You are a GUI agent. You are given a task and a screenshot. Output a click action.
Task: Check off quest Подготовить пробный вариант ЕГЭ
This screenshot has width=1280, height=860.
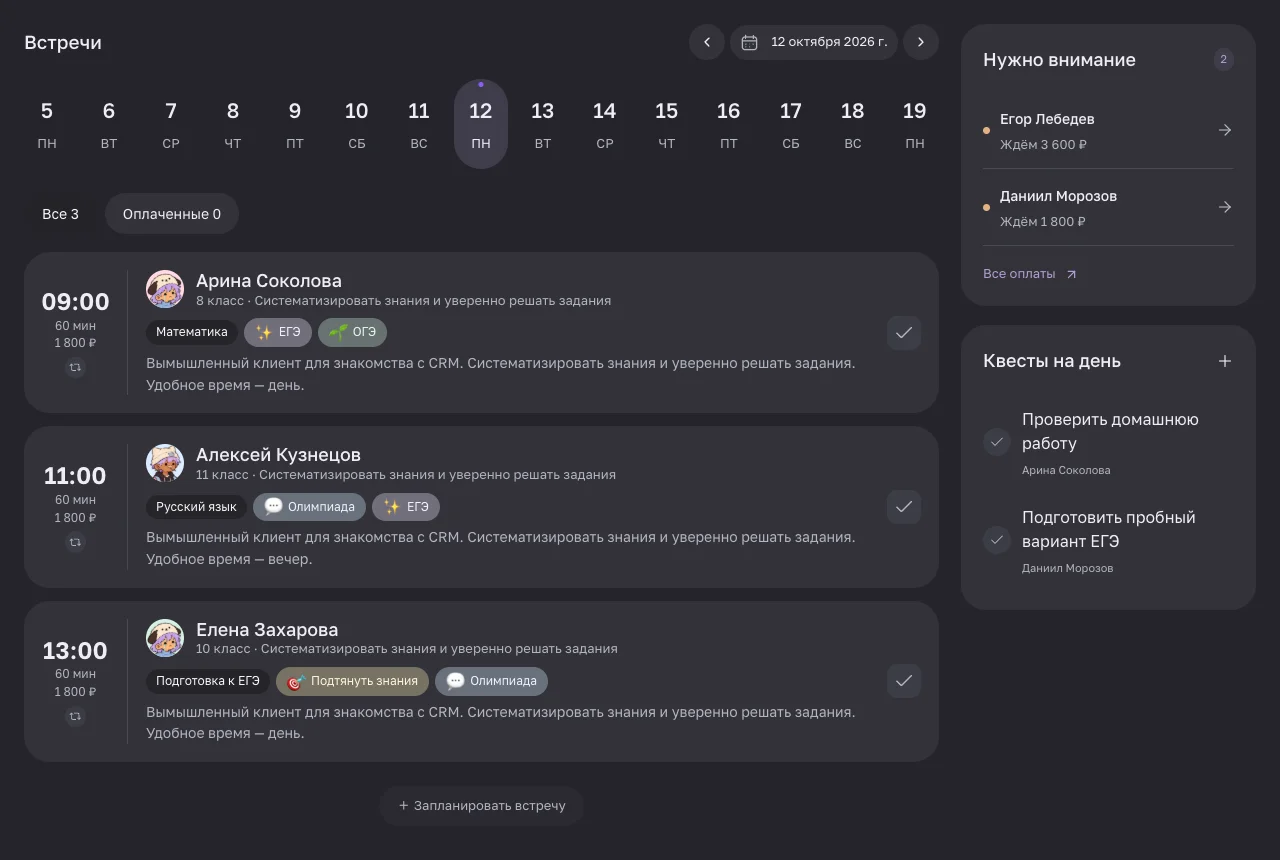pyautogui.click(x=997, y=540)
